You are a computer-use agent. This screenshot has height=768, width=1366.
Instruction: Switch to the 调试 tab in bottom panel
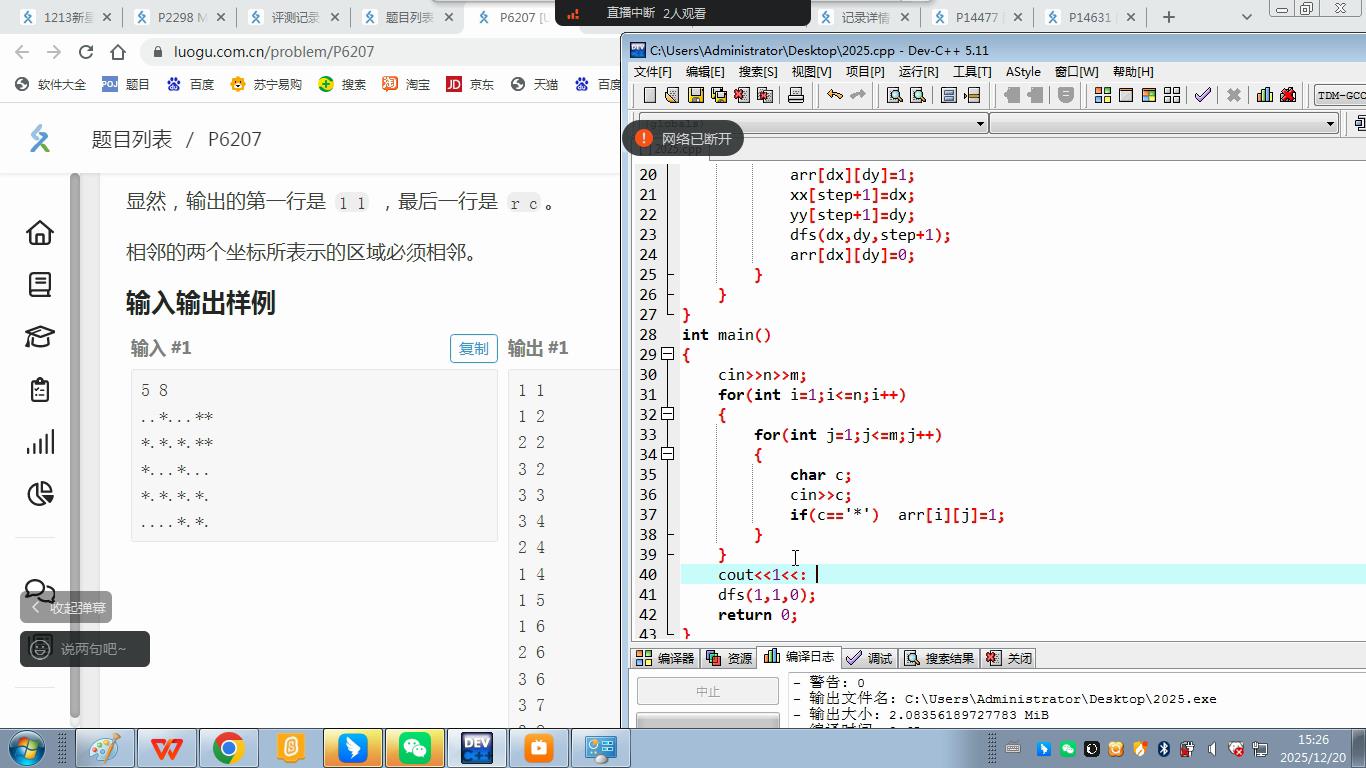[869, 658]
